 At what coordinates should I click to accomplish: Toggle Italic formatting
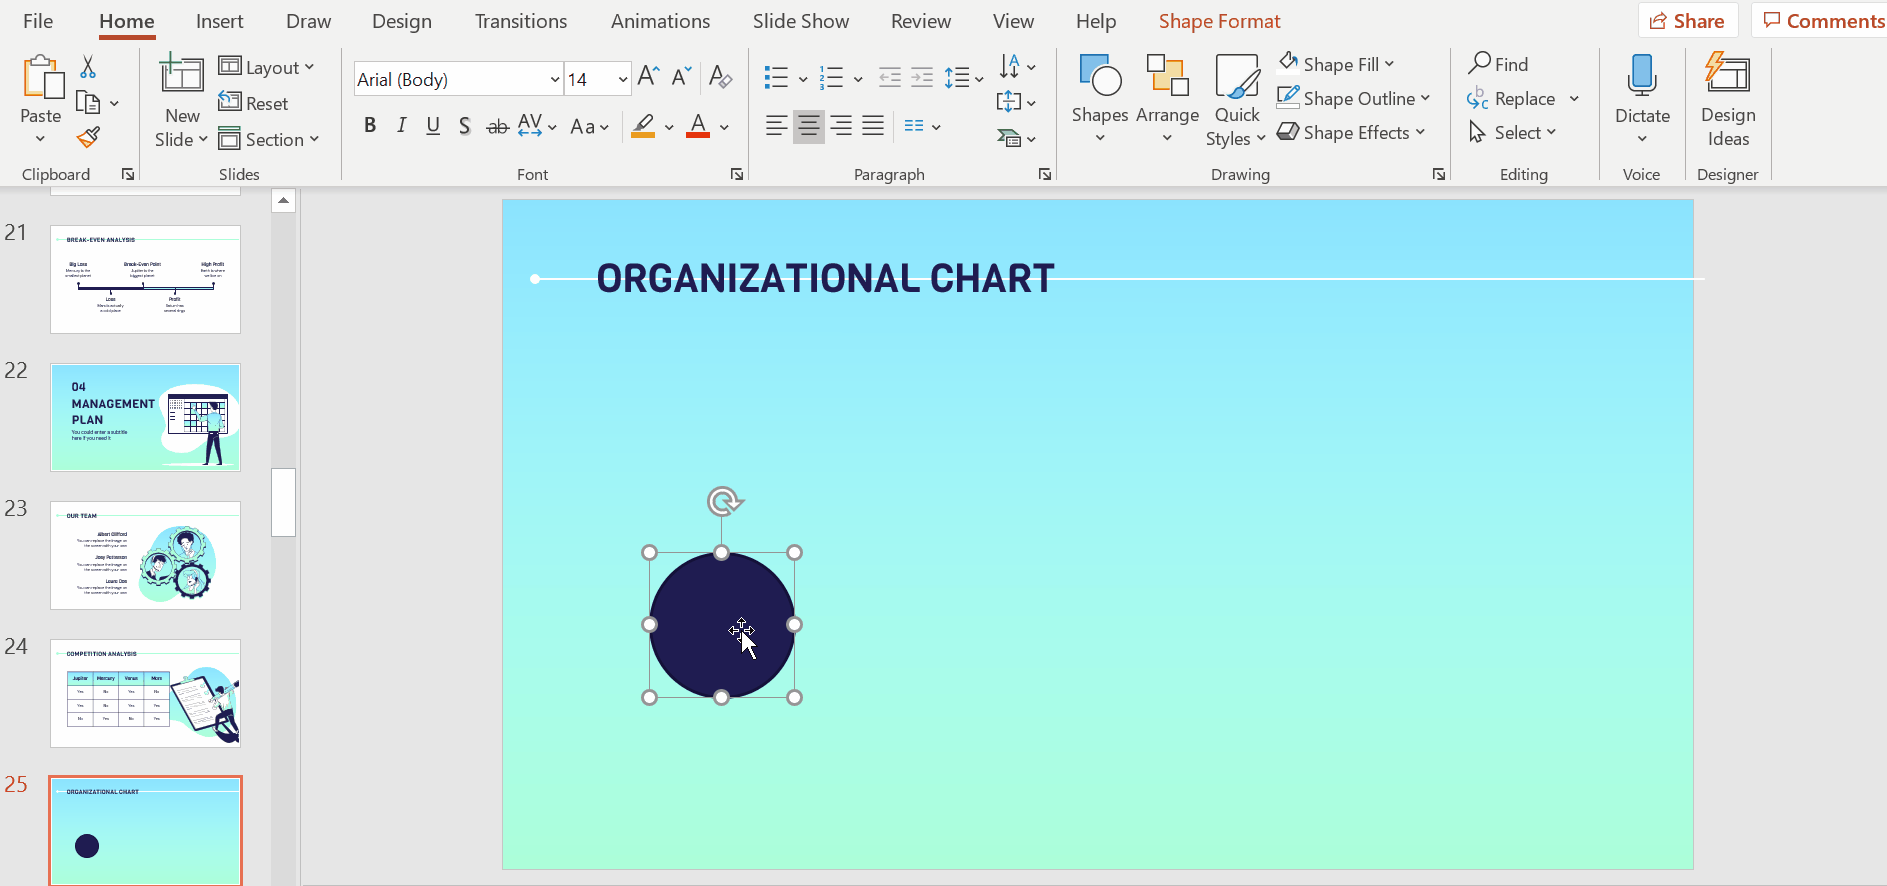pos(401,126)
